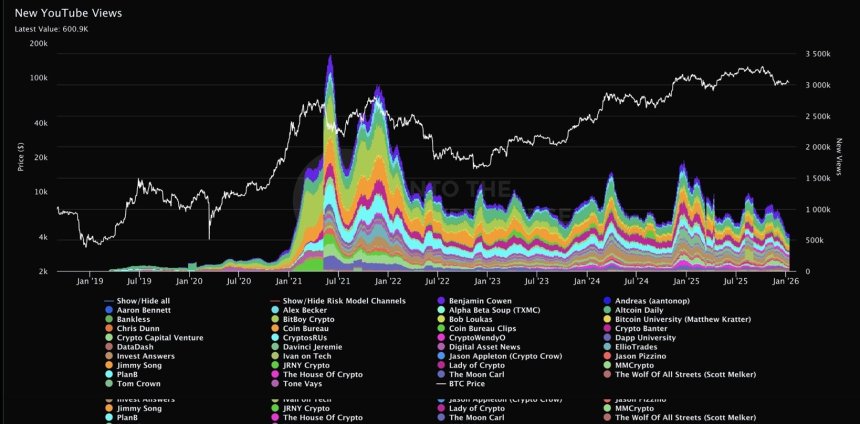Toggle Bitcoin University (Matthew Kratter) entry
860x424 pixels.
[x=676, y=319]
